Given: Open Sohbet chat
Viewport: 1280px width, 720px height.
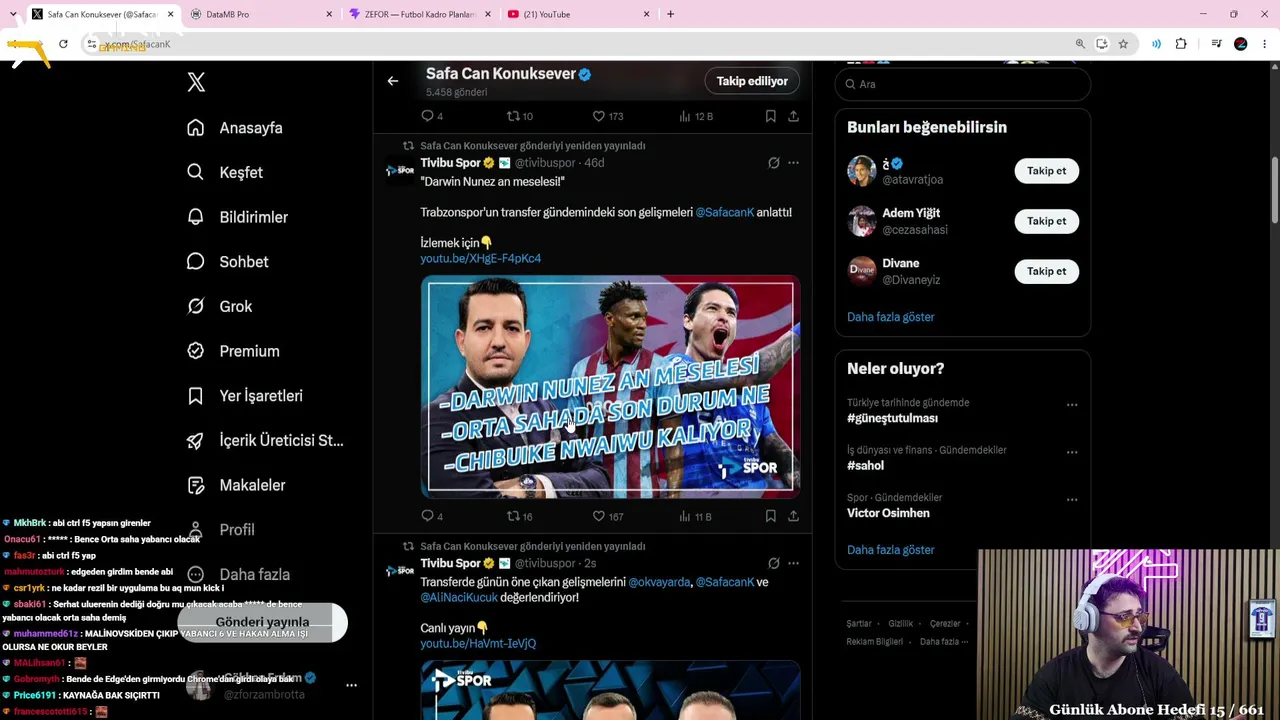Looking at the screenshot, I should coord(228,262).
